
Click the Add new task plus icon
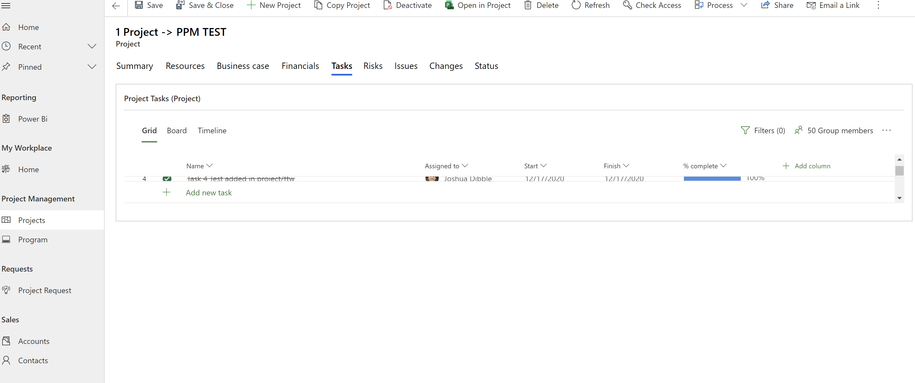166,192
